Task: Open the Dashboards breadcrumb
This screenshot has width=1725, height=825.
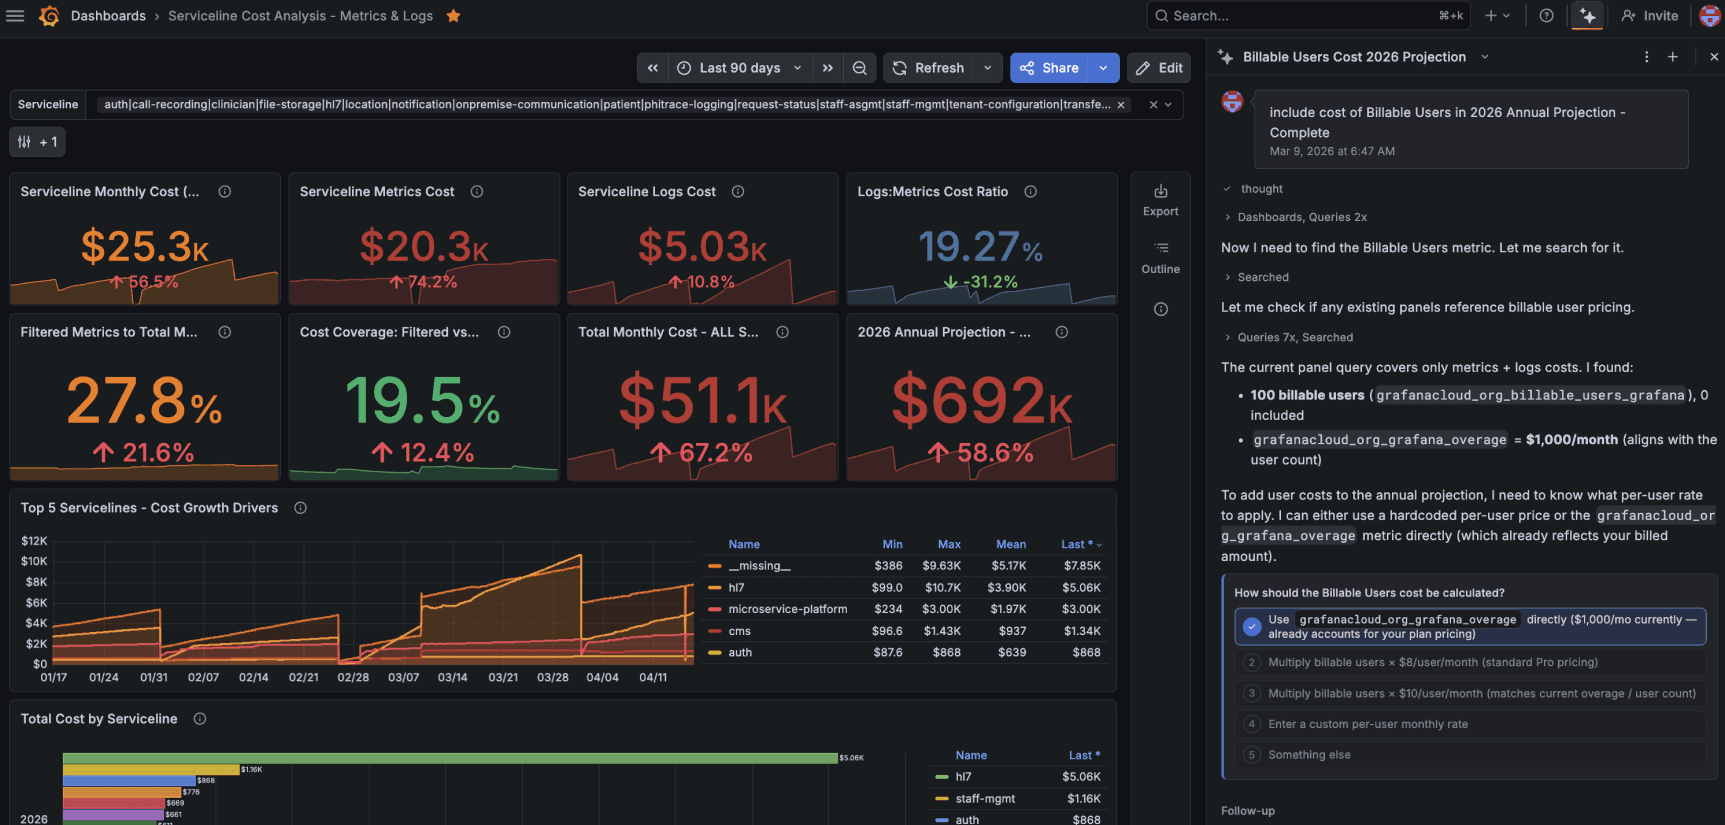Action: tap(108, 16)
